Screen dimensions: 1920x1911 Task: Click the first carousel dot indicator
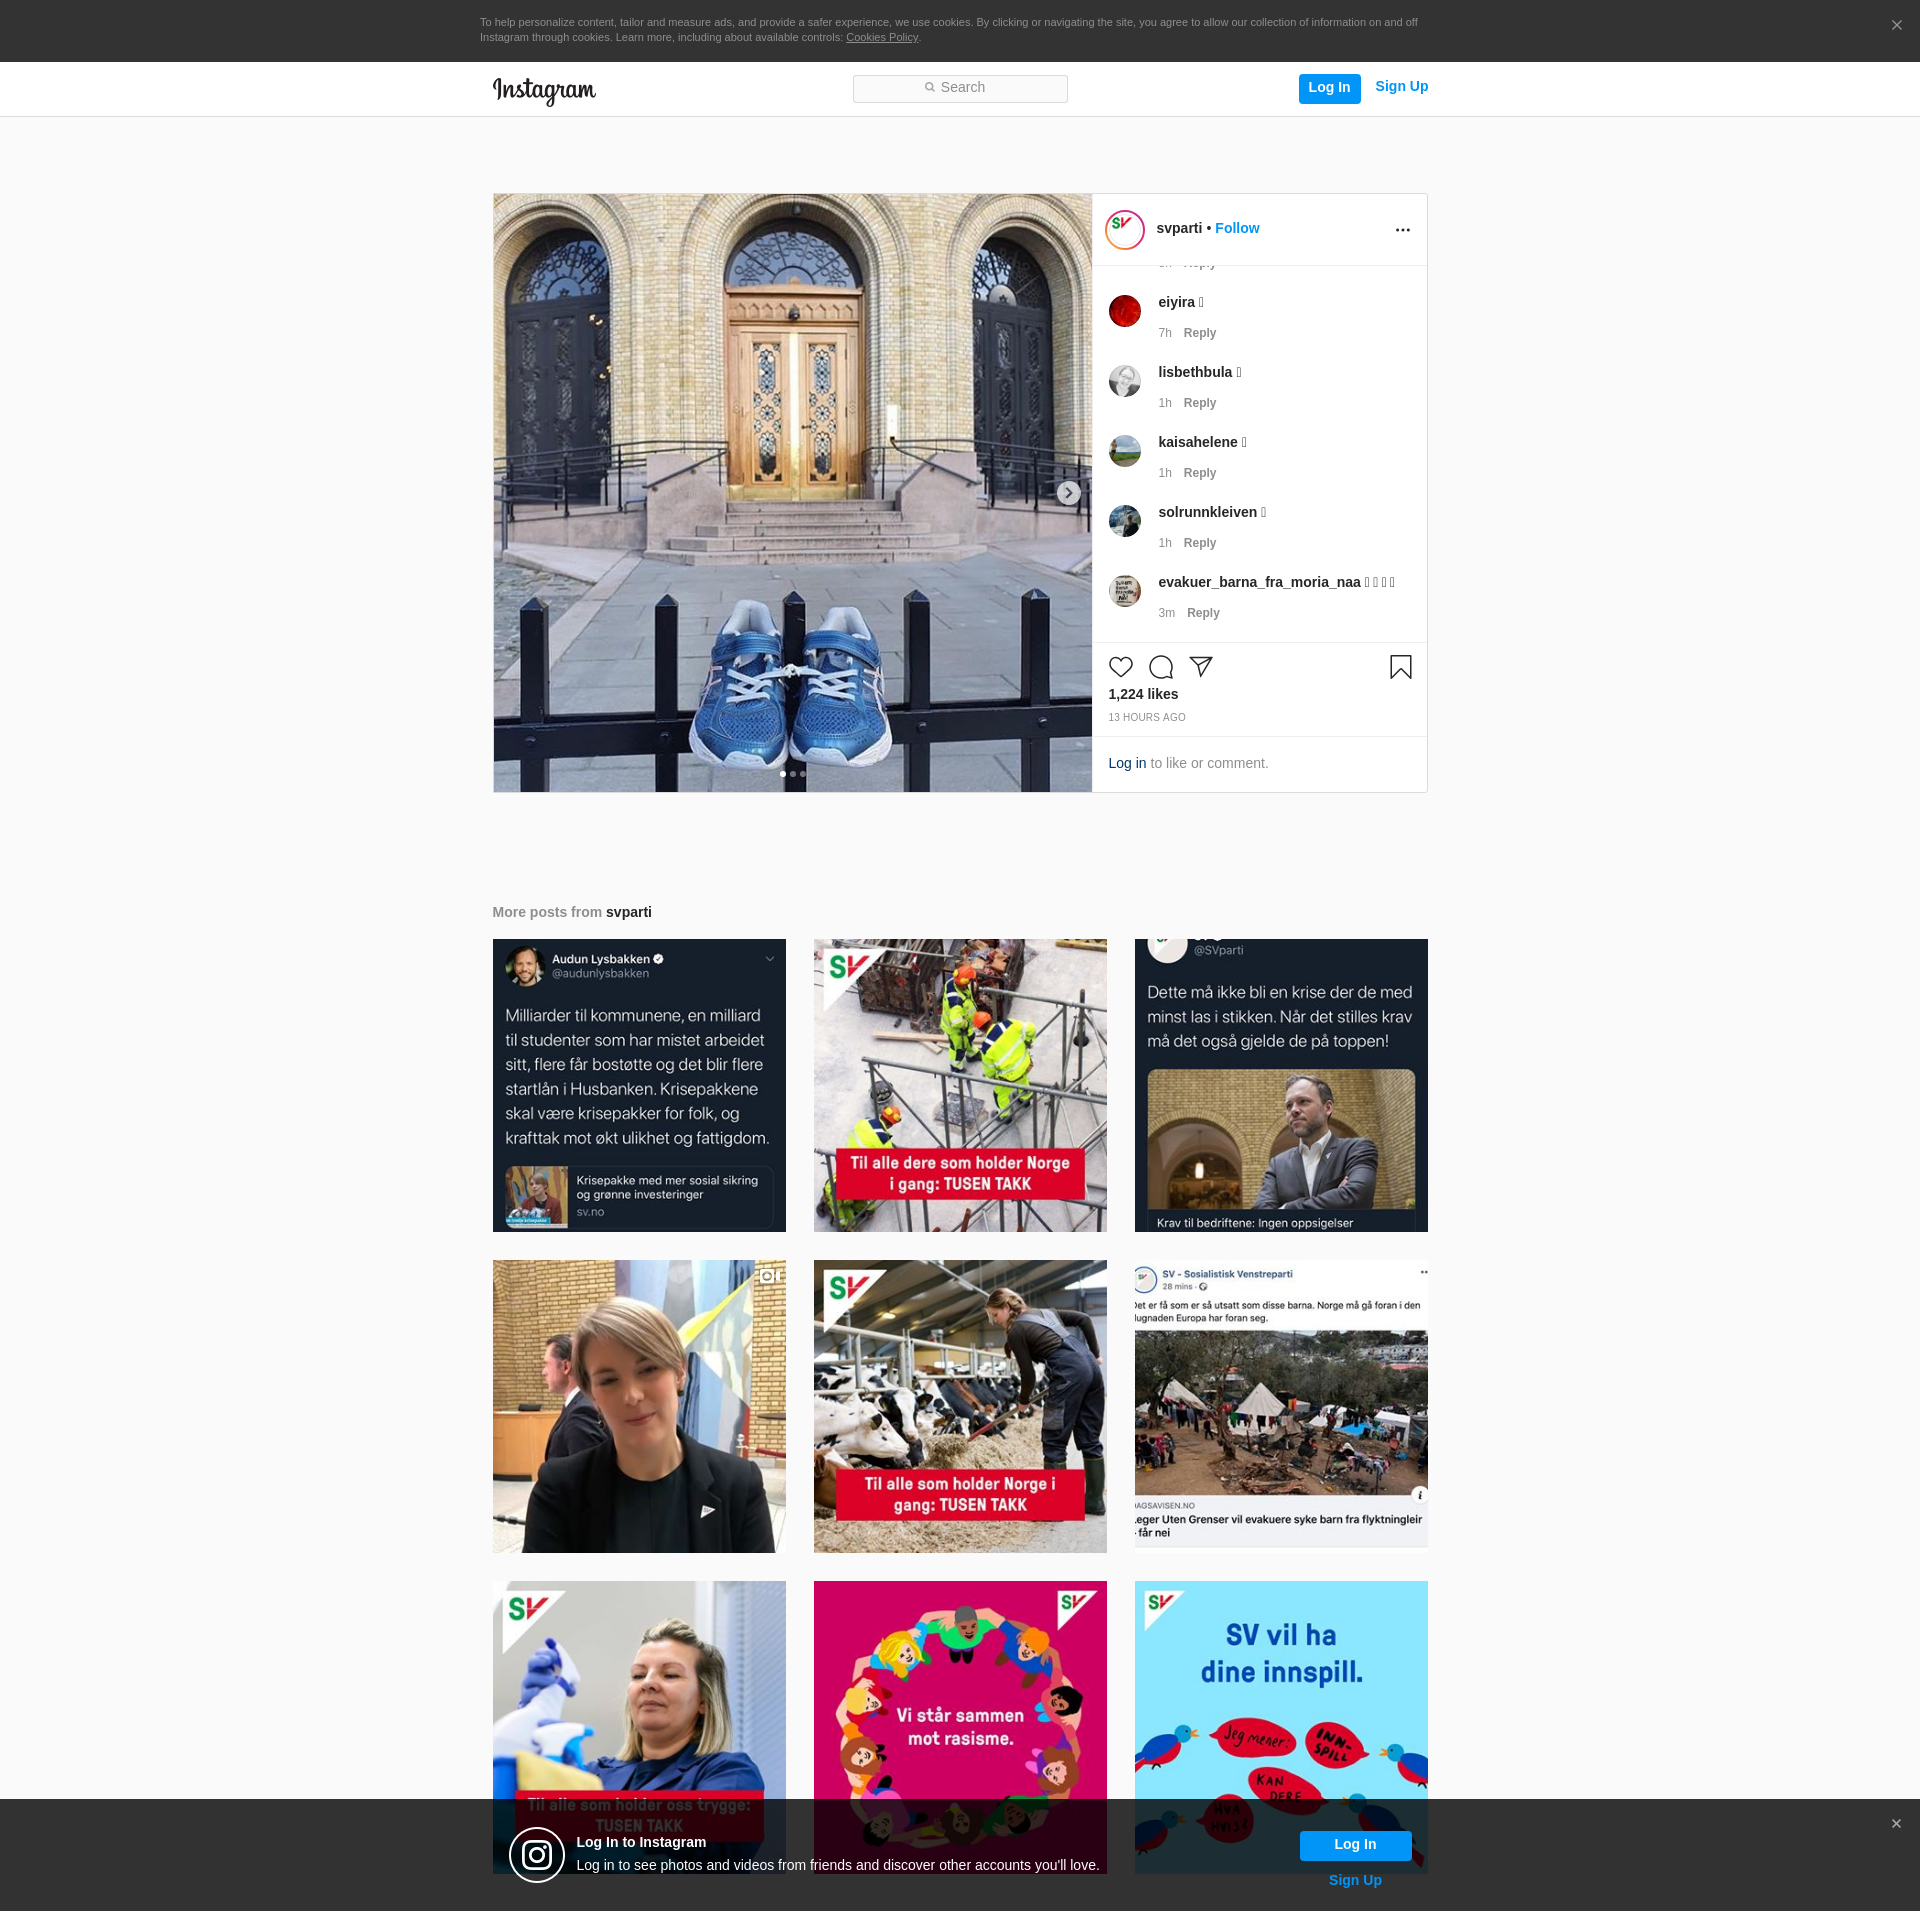tap(782, 774)
